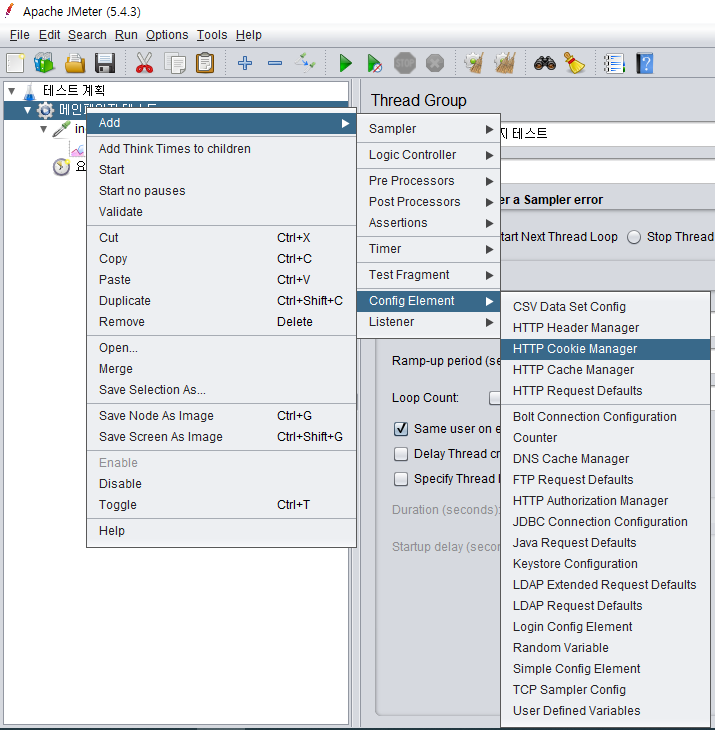Click the blue plus Expand All icon
The image size is (715, 730).
[x=245, y=64]
